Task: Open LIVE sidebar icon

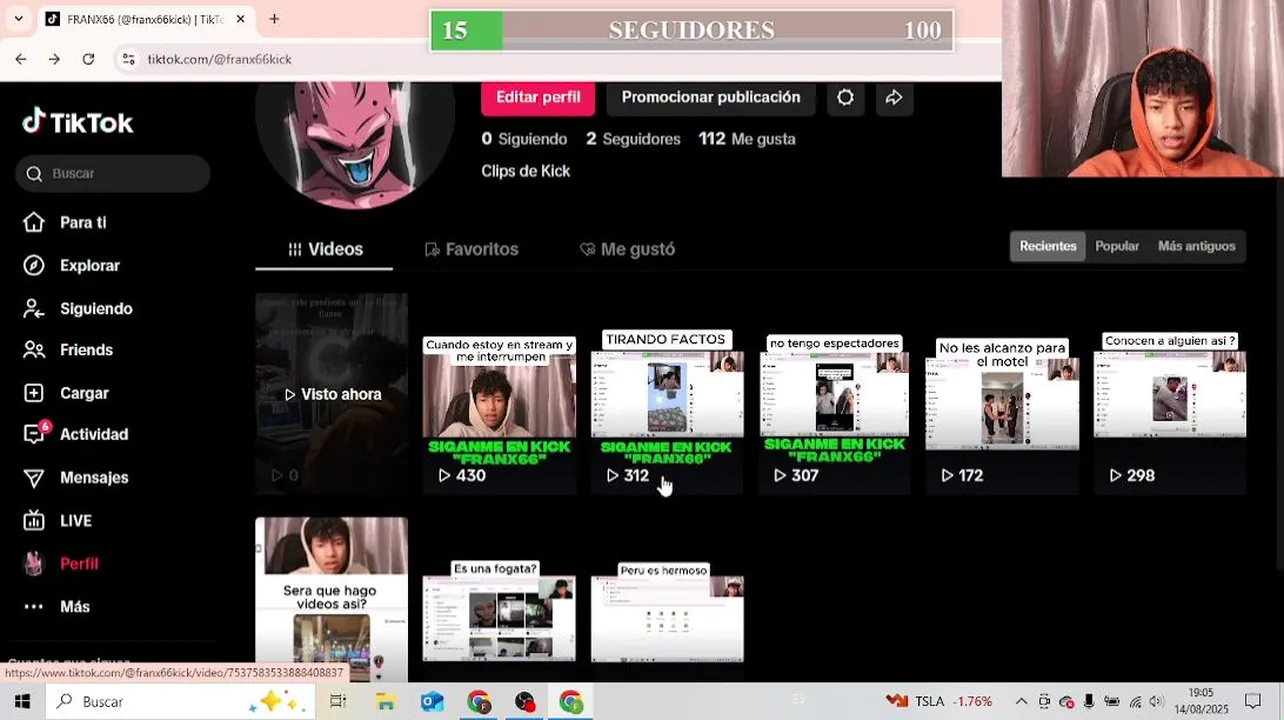Action: pyautogui.click(x=34, y=520)
